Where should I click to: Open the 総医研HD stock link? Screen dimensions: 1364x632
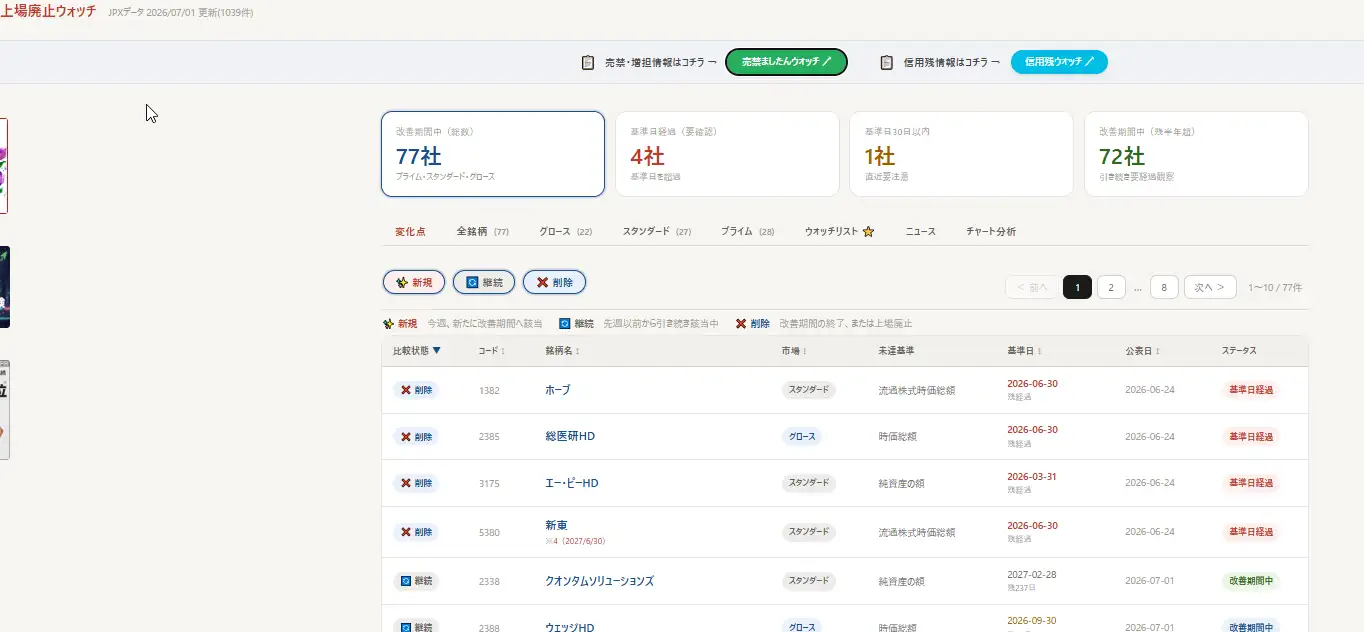pos(570,436)
